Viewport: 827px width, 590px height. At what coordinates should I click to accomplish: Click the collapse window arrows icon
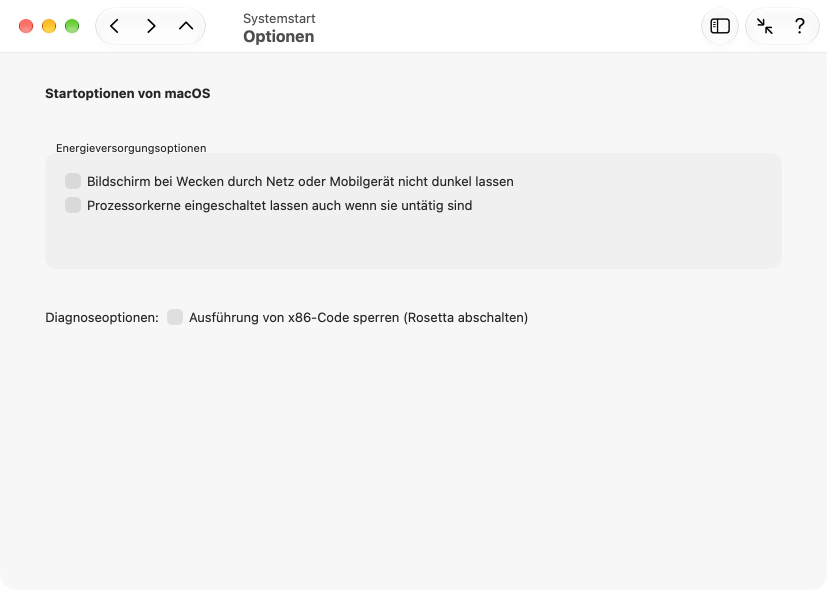[x=764, y=26]
